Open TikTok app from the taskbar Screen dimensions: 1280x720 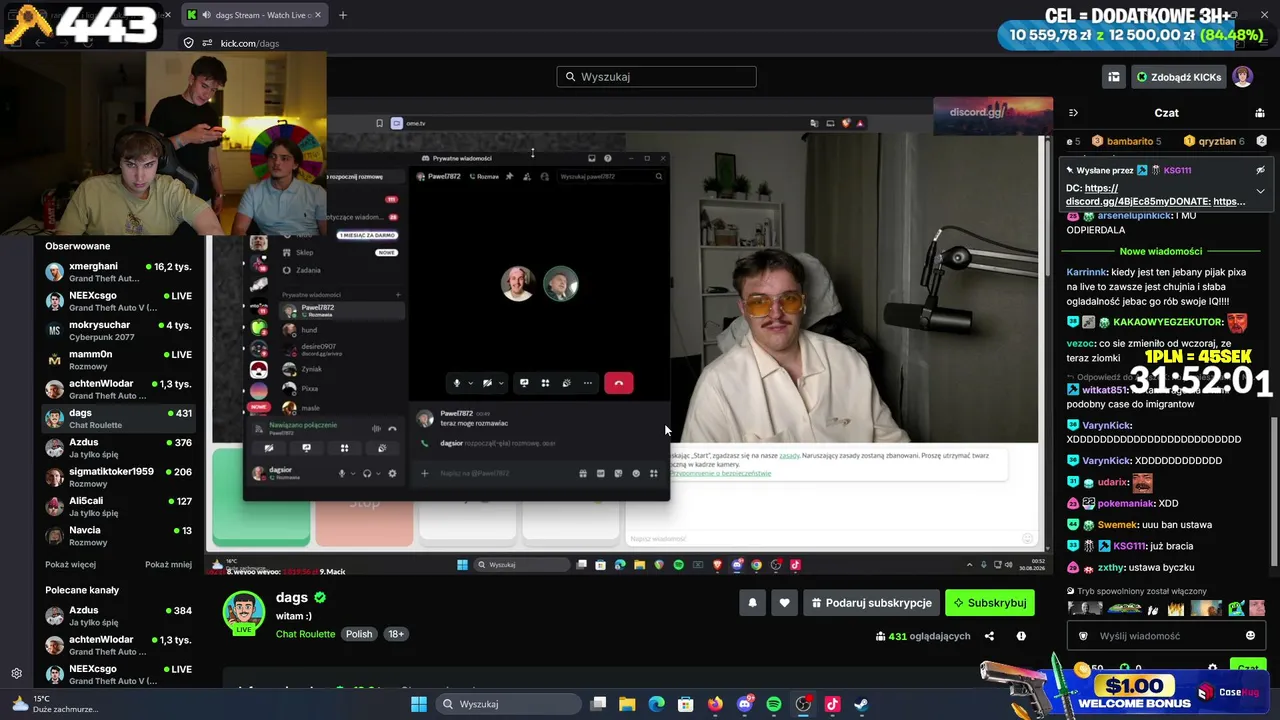click(832, 704)
